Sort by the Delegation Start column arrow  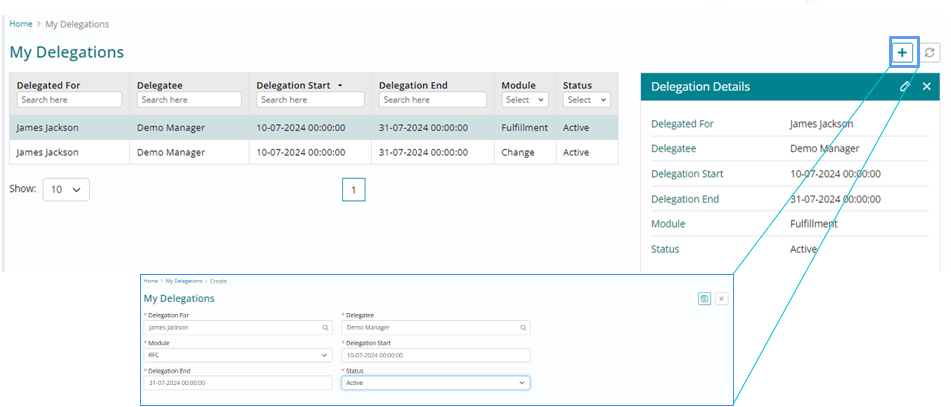pyautogui.click(x=340, y=86)
